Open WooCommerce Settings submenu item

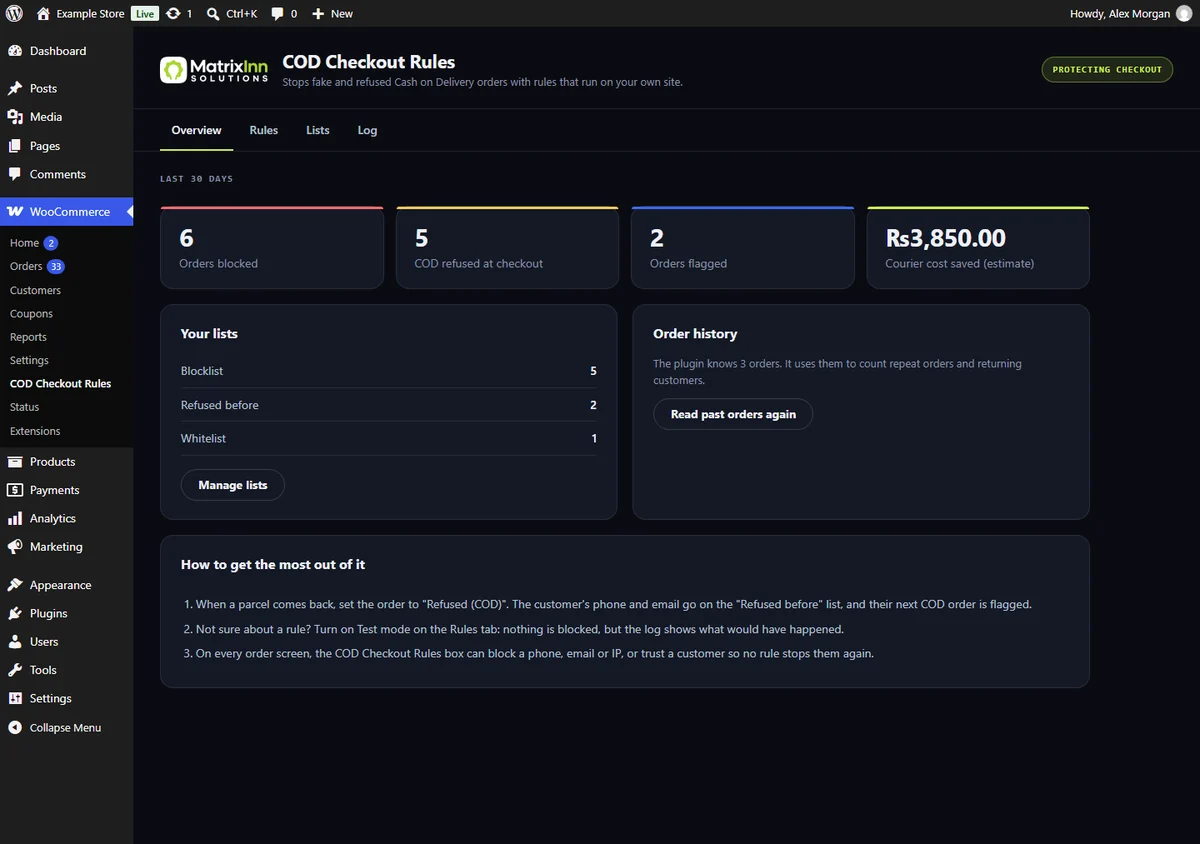(x=29, y=360)
